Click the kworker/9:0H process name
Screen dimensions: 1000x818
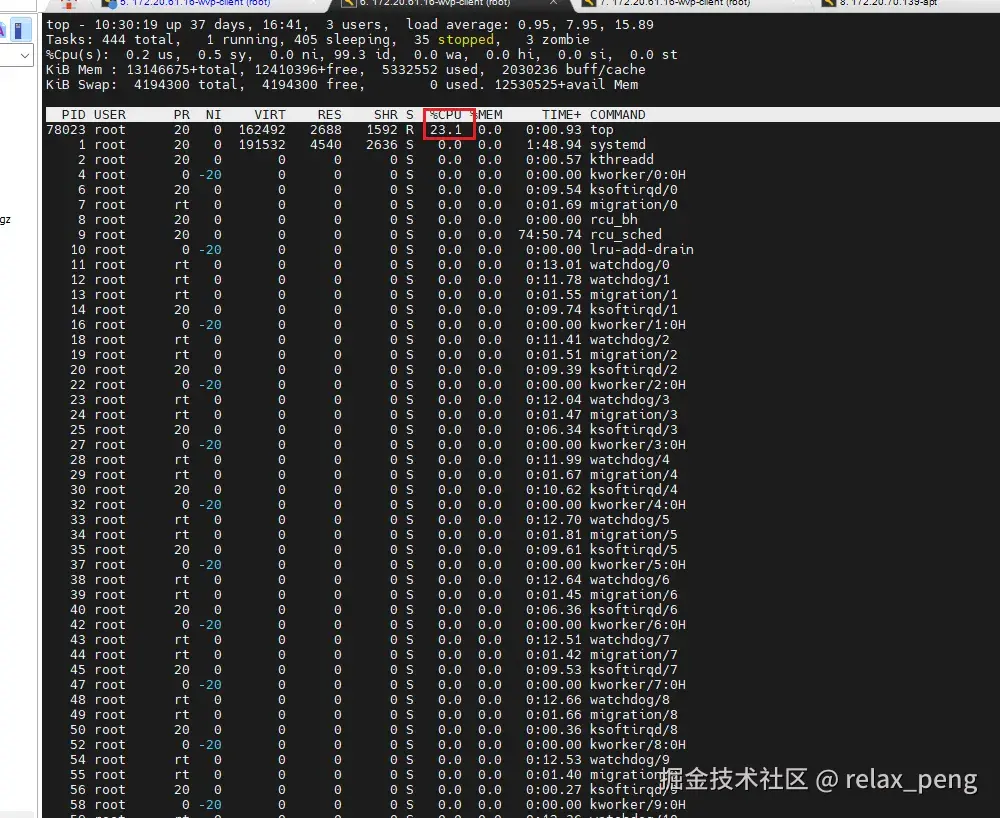click(x=638, y=805)
